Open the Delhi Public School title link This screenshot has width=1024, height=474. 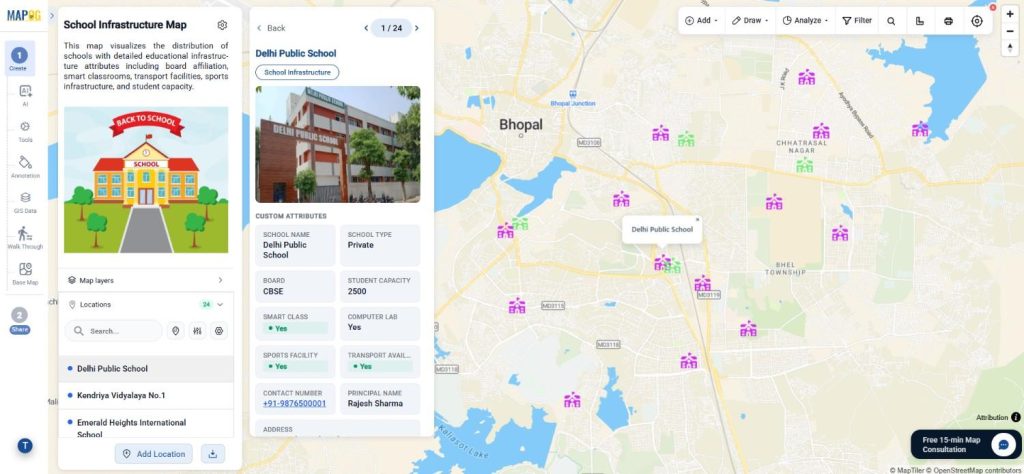click(x=296, y=54)
